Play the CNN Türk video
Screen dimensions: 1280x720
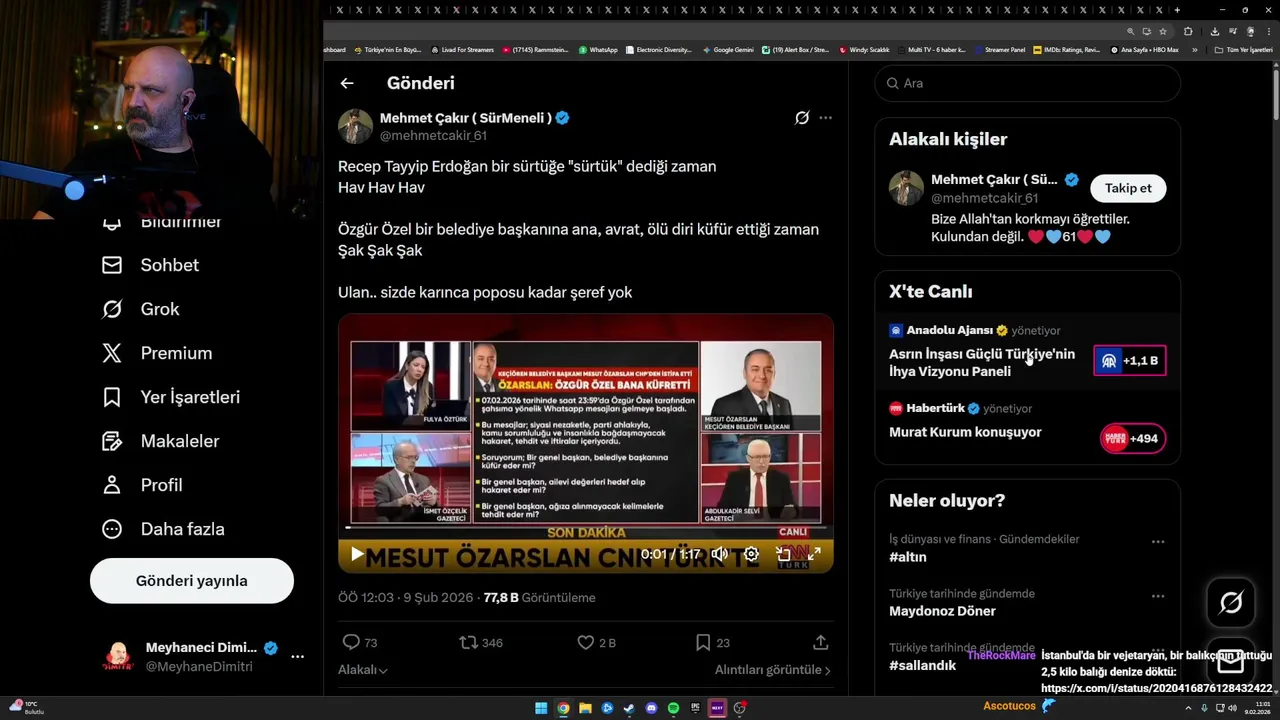(357, 554)
